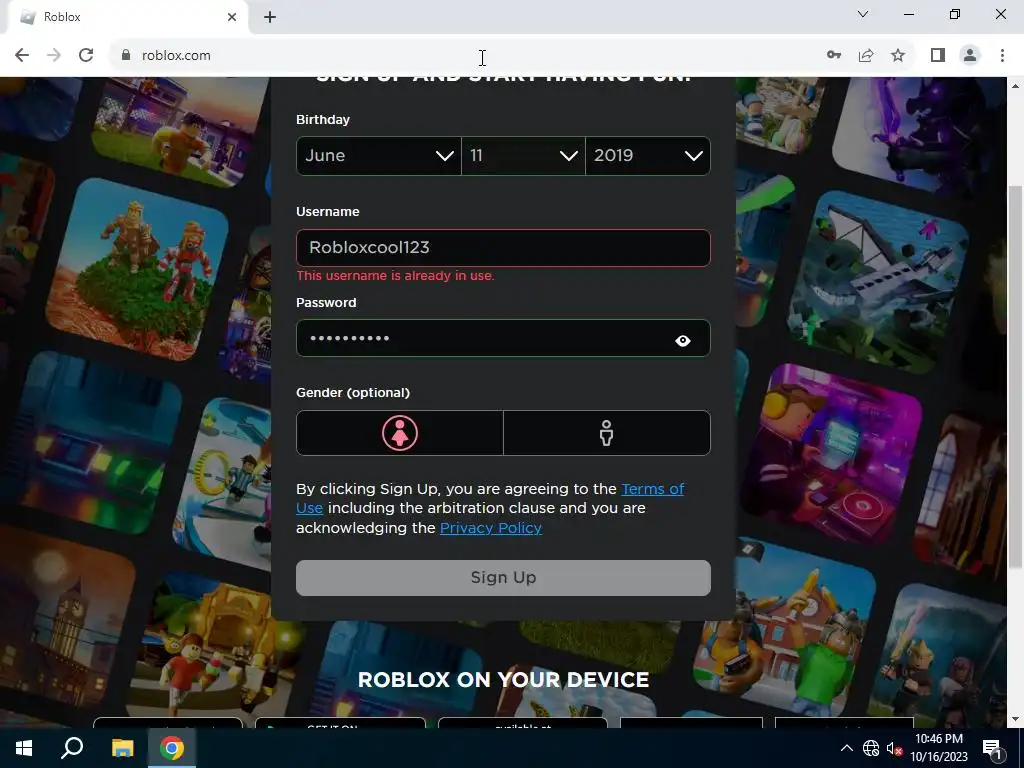Click the island characters game thumbnail
Screen dimensions: 1024x768
click(138, 269)
